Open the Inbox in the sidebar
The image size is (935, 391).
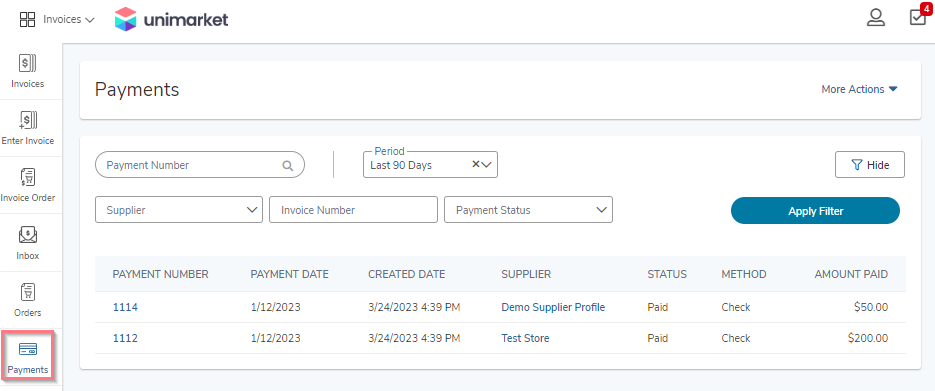click(27, 243)
